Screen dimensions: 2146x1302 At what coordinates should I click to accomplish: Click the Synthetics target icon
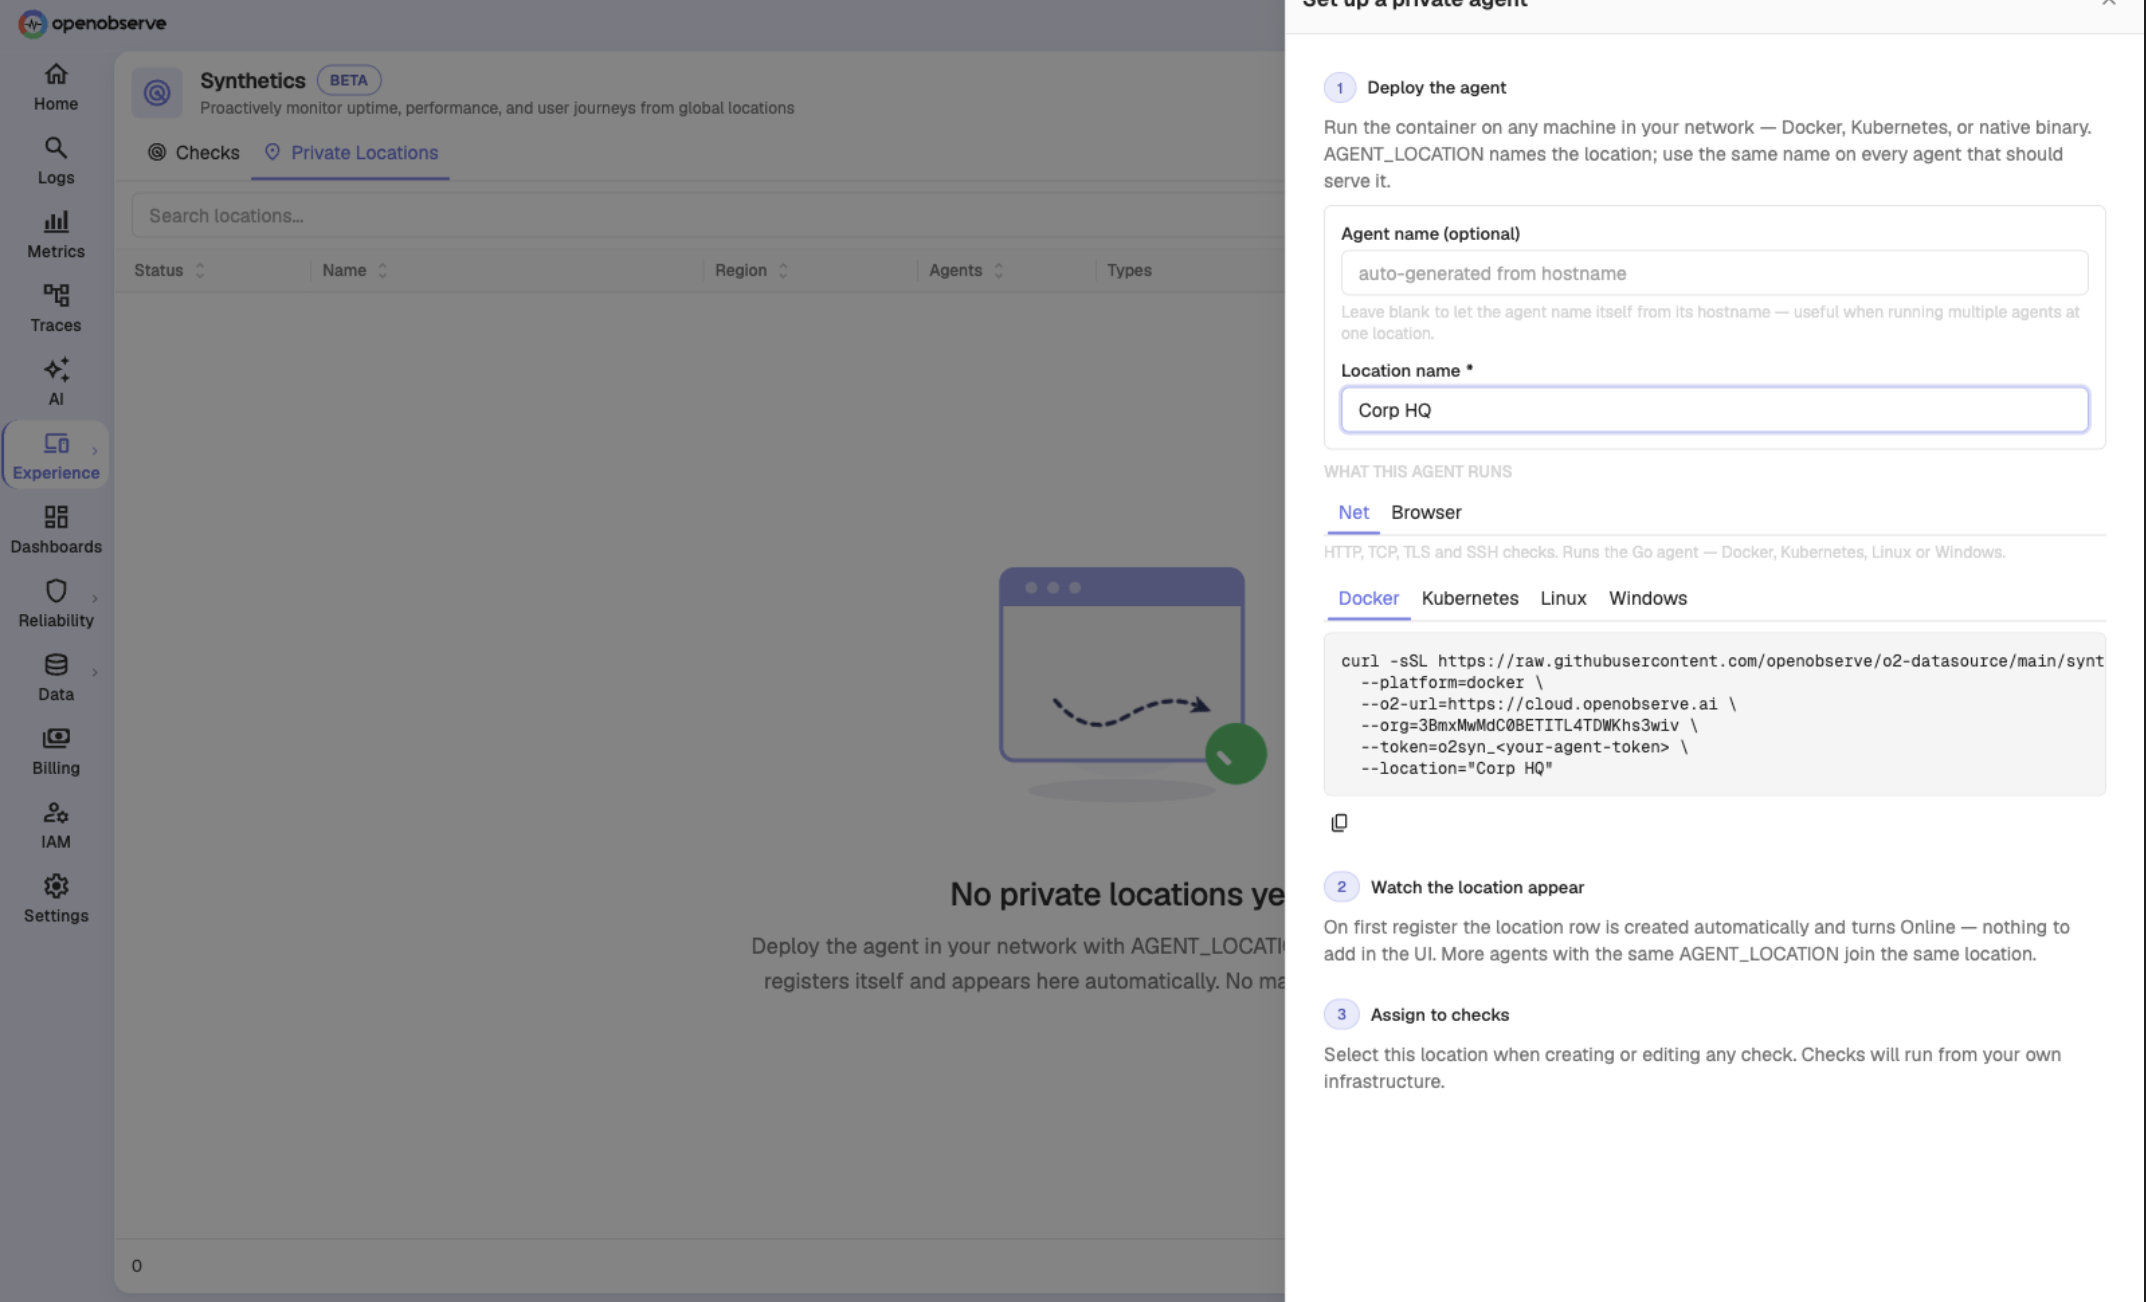click(x=157, y=93)
